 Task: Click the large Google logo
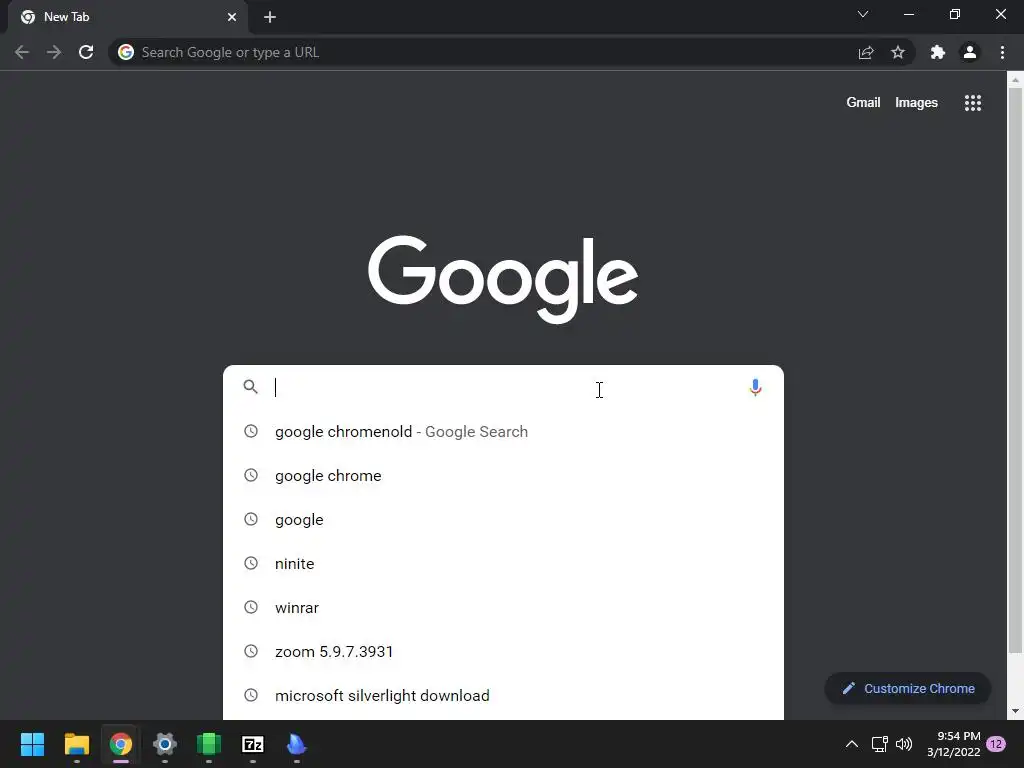[503, 279]
